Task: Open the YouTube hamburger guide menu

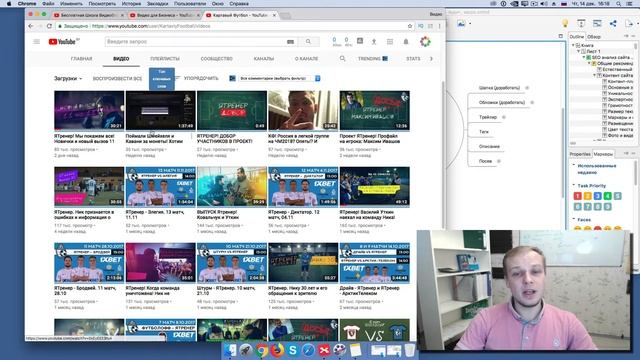Action: pyautogui.click(x=37, y=42)
